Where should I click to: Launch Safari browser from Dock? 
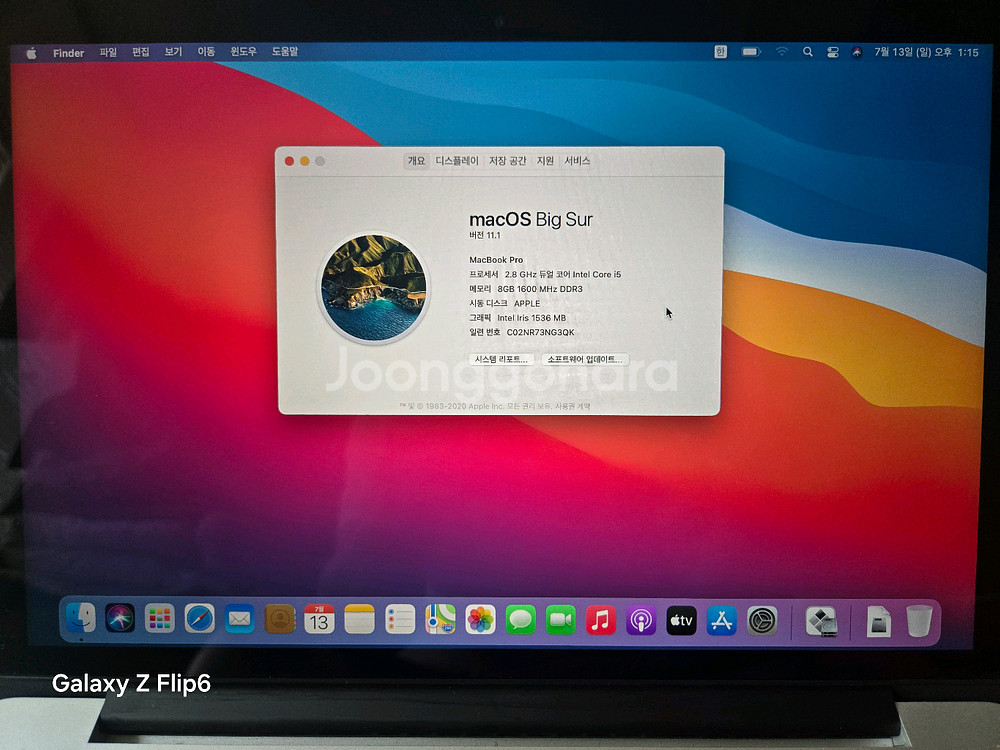(x=200, y=619)
